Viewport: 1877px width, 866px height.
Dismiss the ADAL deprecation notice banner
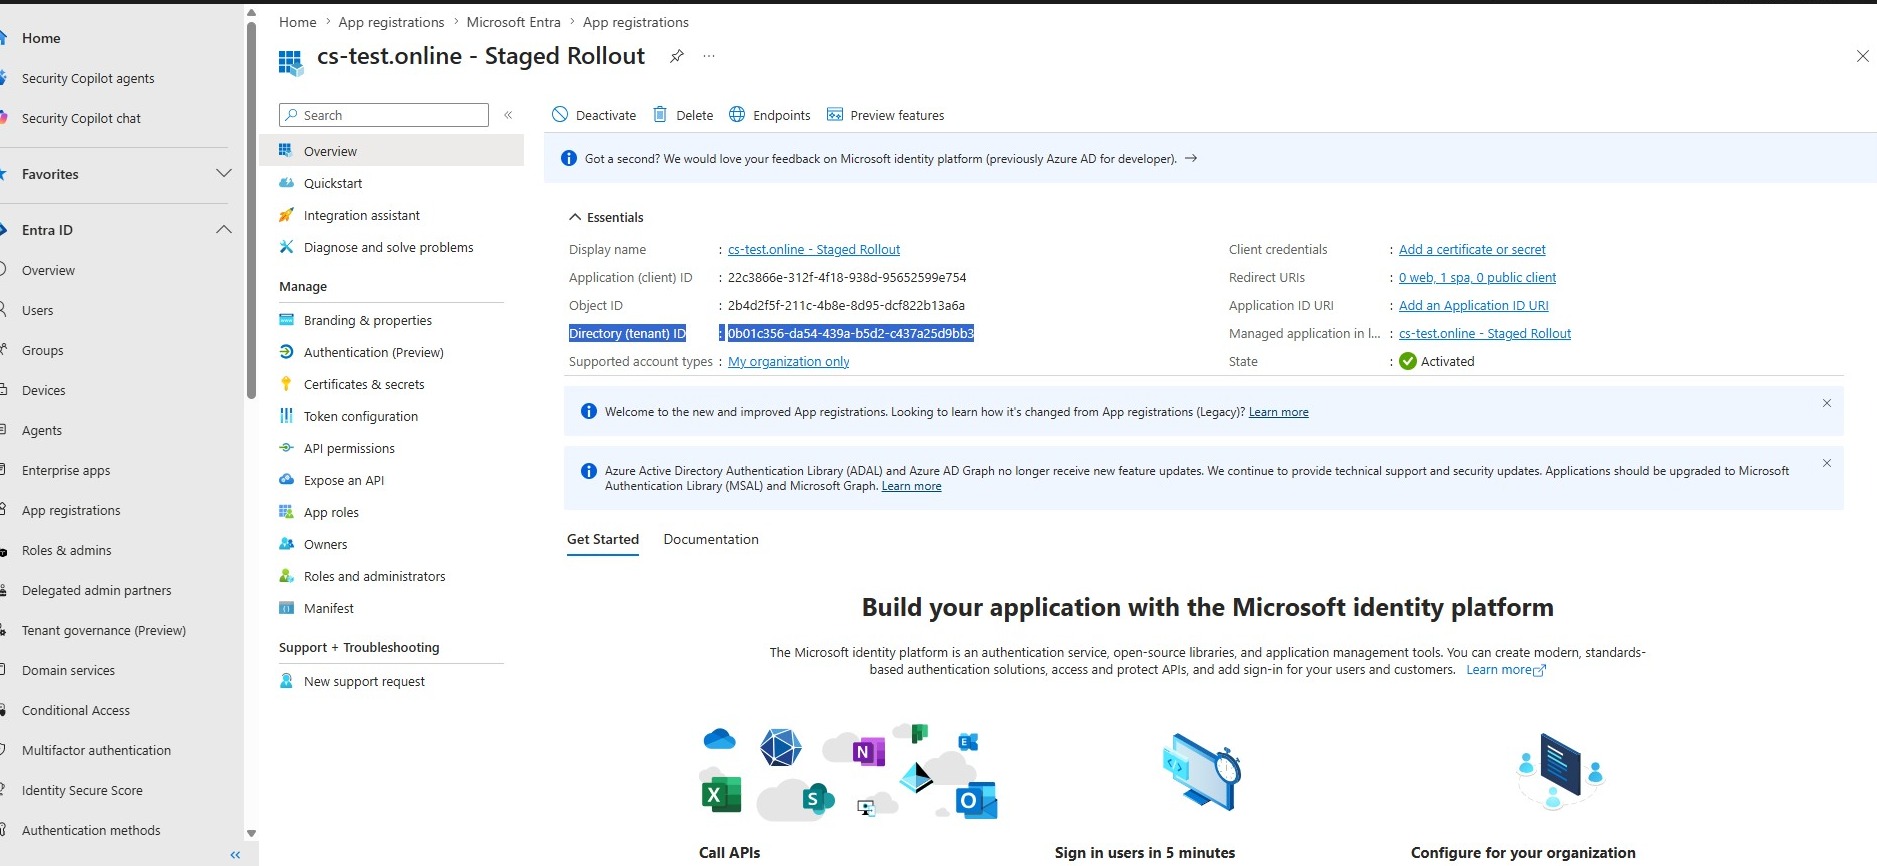click(x=1826, y=463)
